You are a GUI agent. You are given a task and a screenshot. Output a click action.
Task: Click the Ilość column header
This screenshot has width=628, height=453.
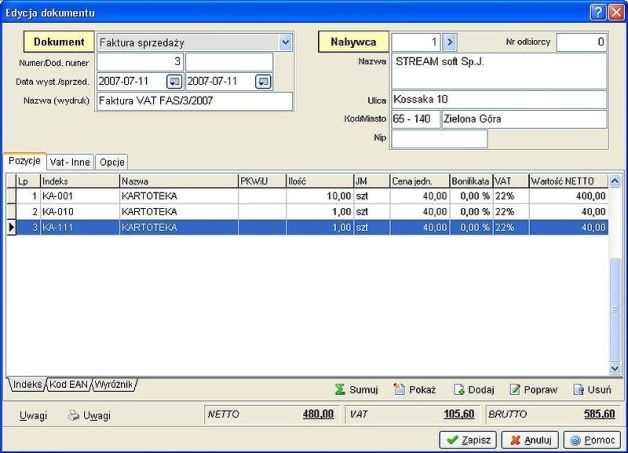tap(320, 181)
